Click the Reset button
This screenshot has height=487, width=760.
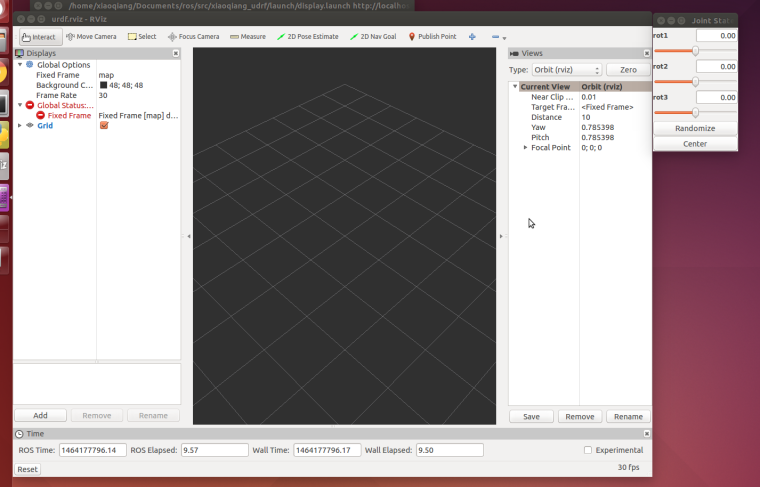27,469
